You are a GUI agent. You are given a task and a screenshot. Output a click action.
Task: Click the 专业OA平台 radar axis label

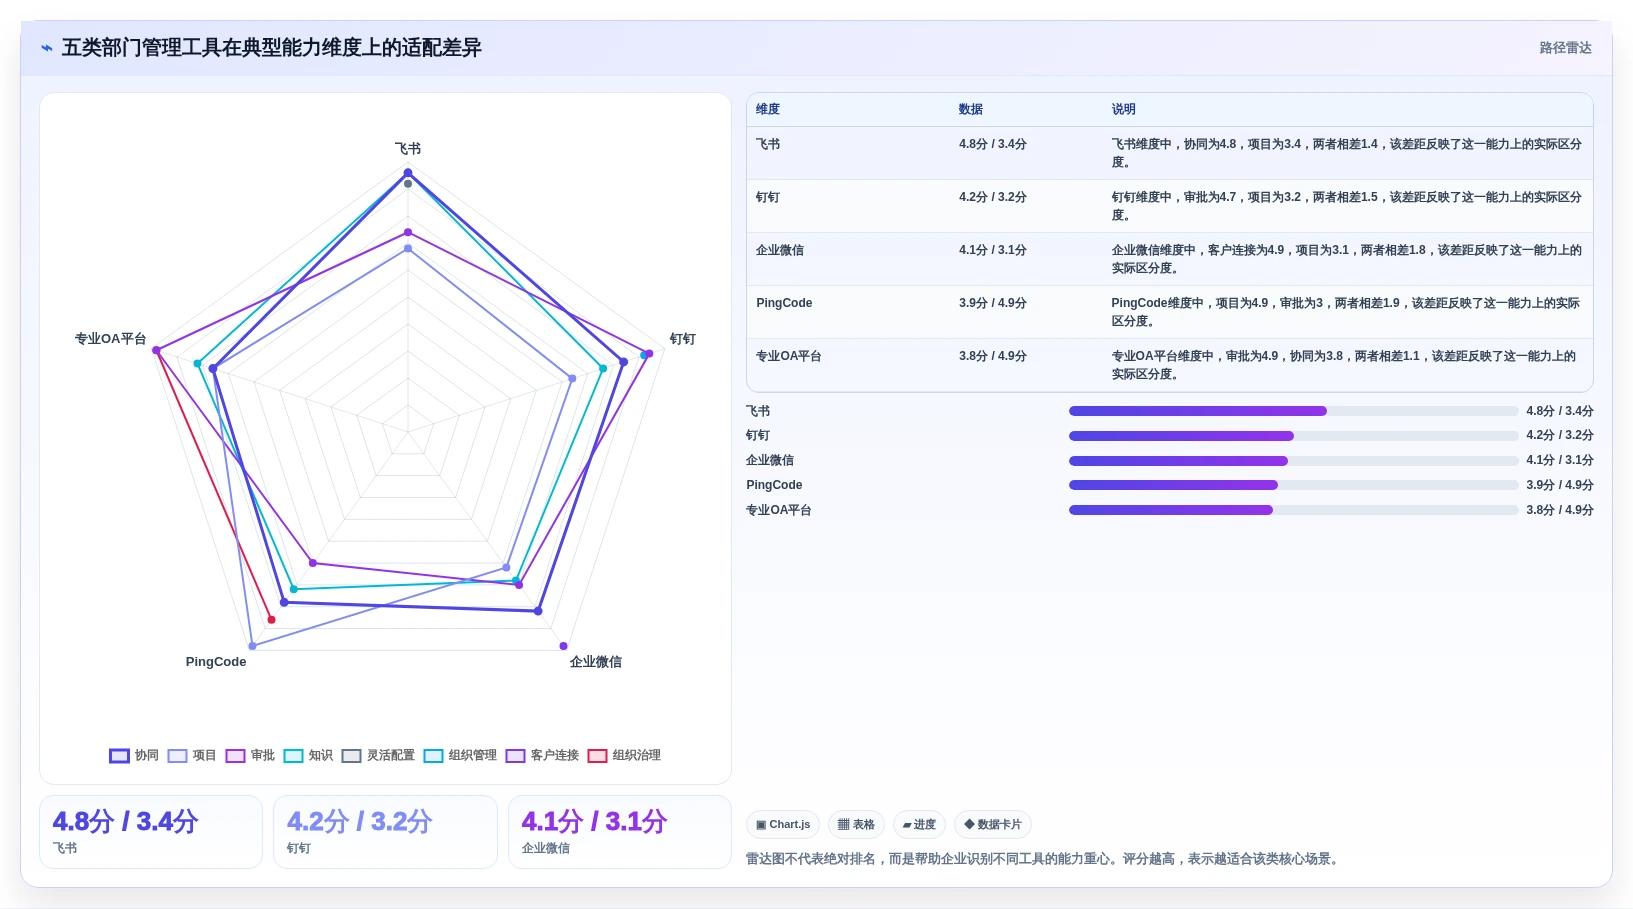(111, 339)
